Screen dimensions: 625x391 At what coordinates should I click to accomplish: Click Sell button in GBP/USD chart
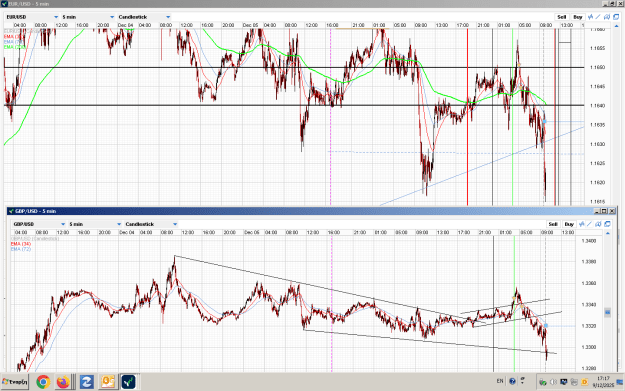[553, 224]
